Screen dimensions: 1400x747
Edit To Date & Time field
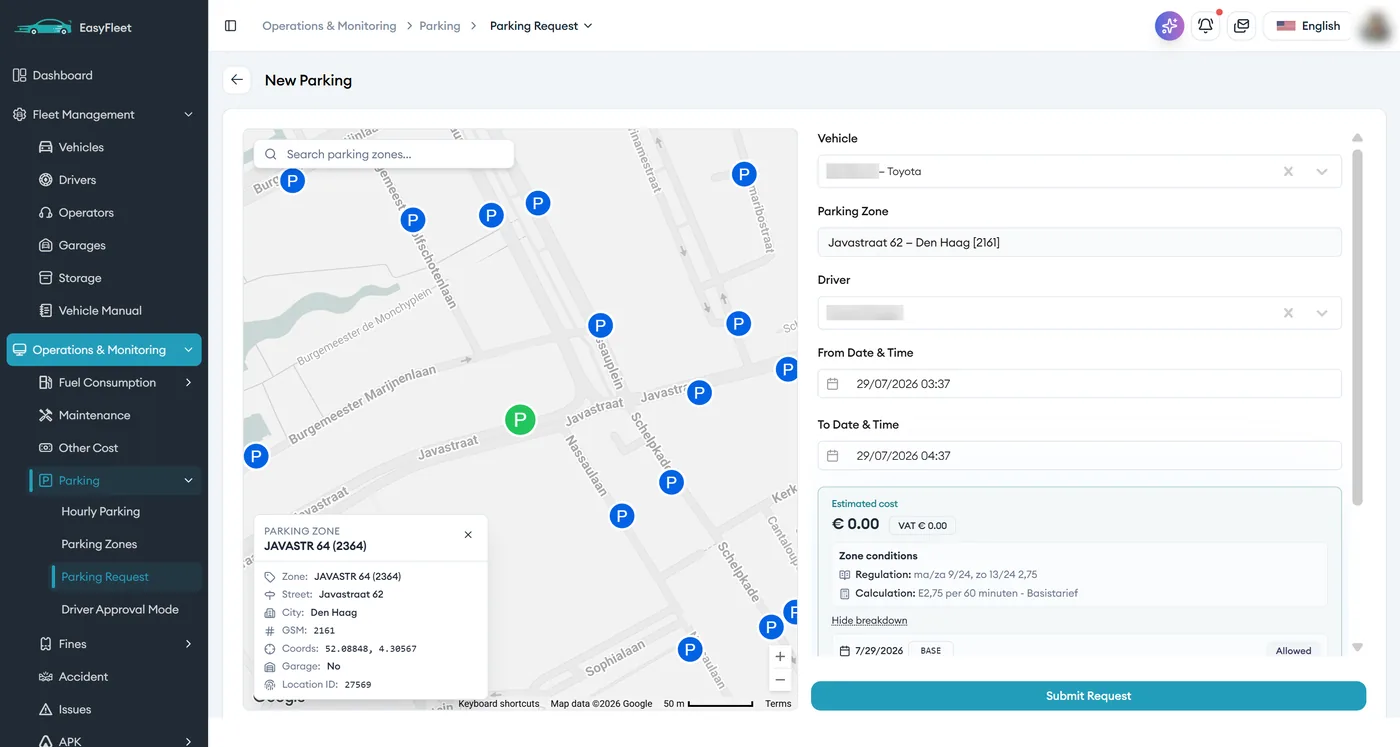tap(1079, 456)
